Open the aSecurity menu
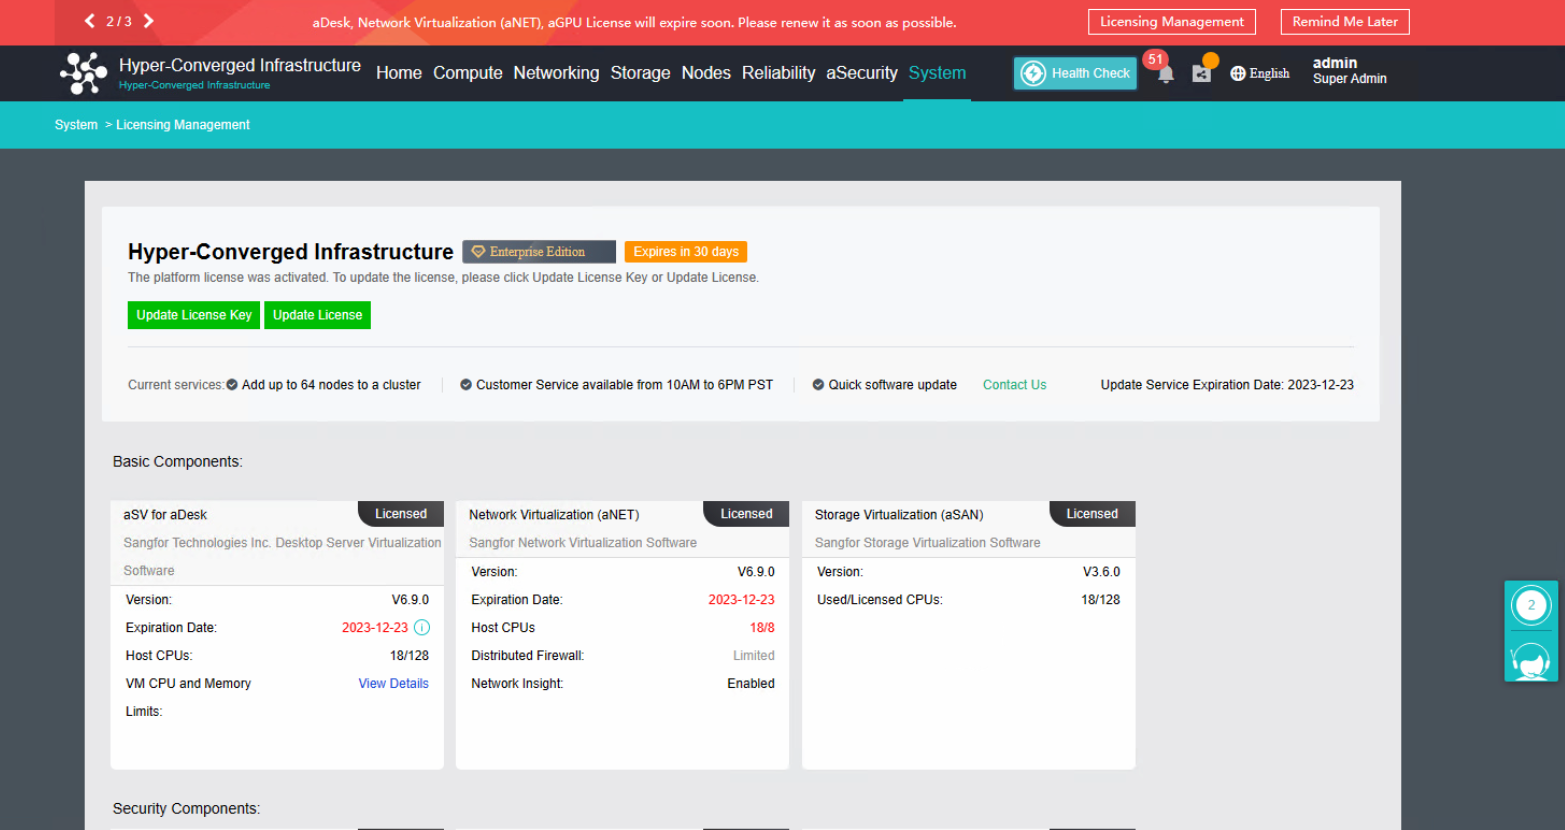This screenshot has height=830, width=1565. point(862,73)
